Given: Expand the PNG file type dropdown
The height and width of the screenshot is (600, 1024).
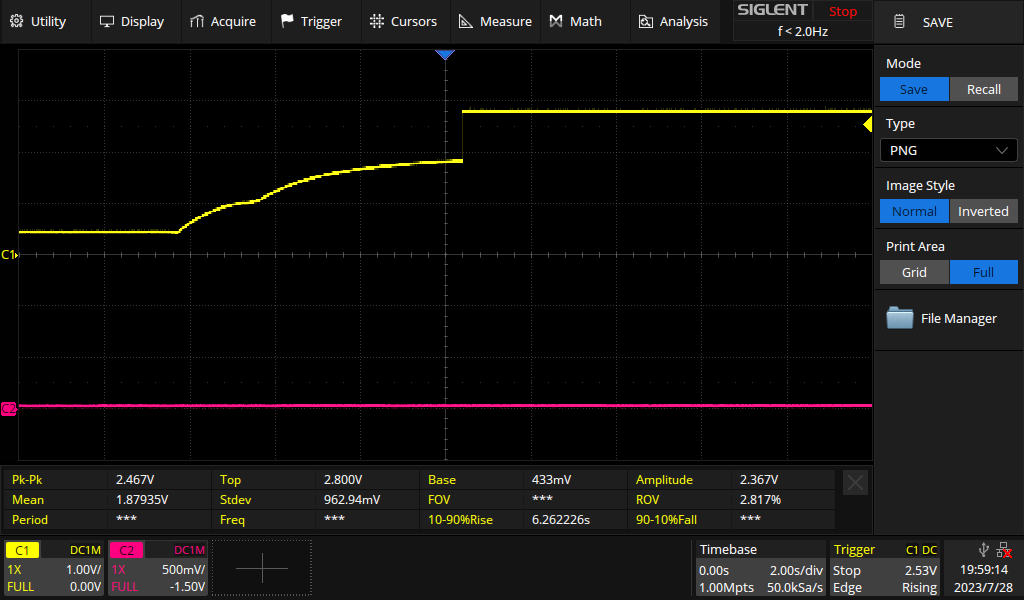Looking at the screenshot, I should click(x=948, y=150).
